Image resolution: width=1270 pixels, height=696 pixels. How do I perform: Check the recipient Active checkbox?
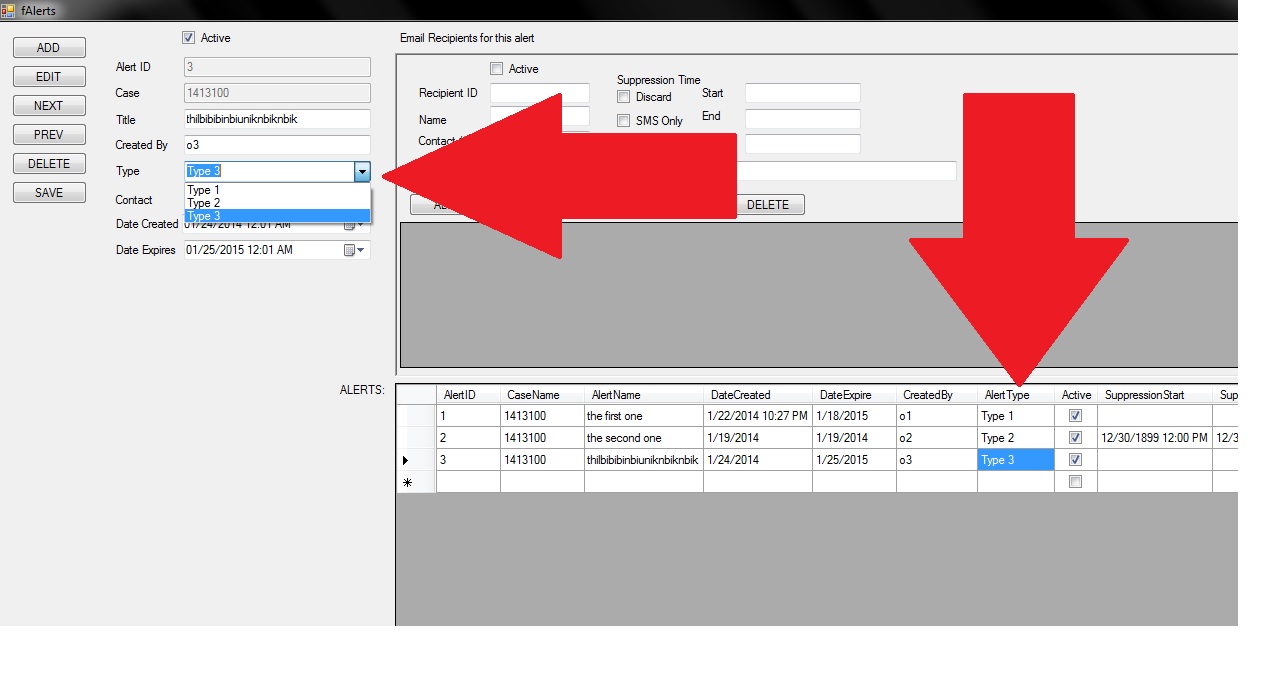496,69
